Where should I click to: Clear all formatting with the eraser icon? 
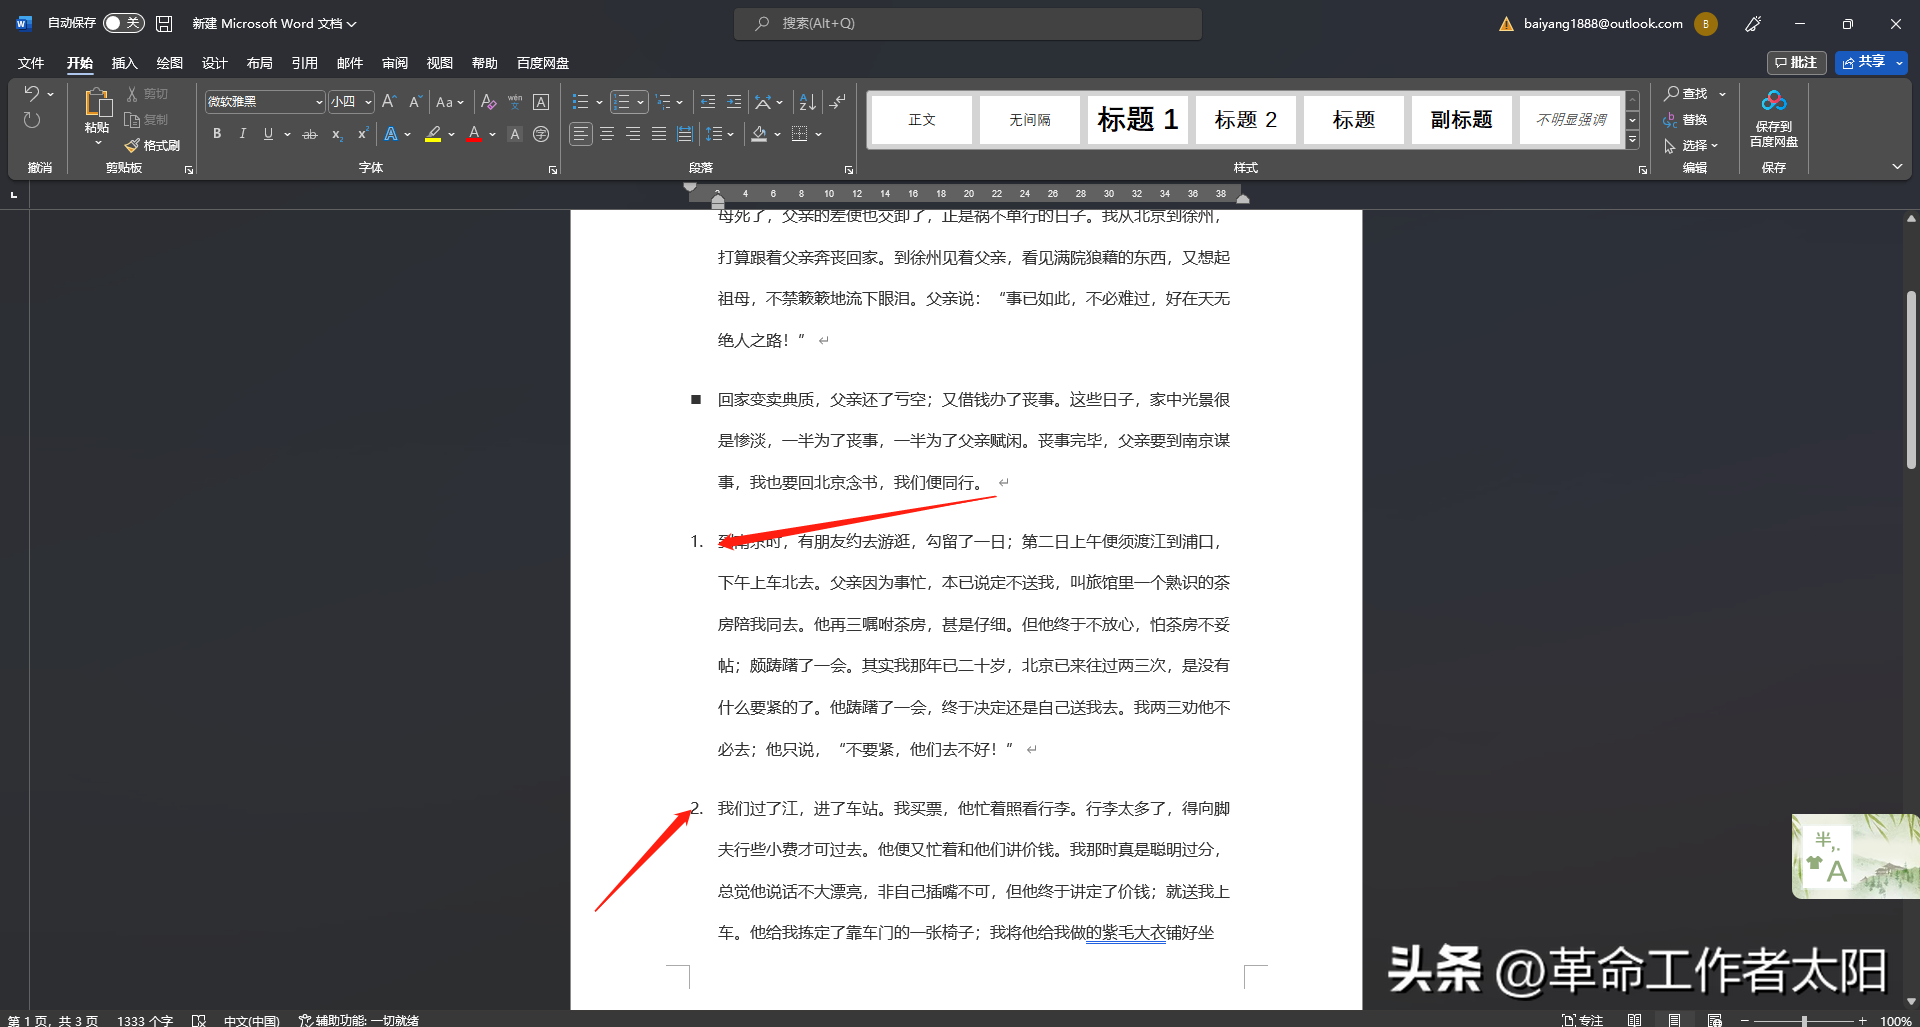pos(488,102)
